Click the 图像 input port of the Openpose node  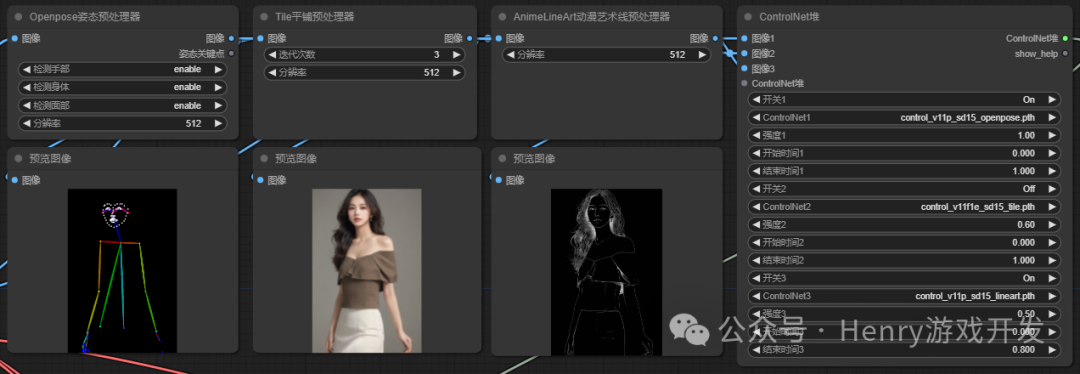point(14,39)
